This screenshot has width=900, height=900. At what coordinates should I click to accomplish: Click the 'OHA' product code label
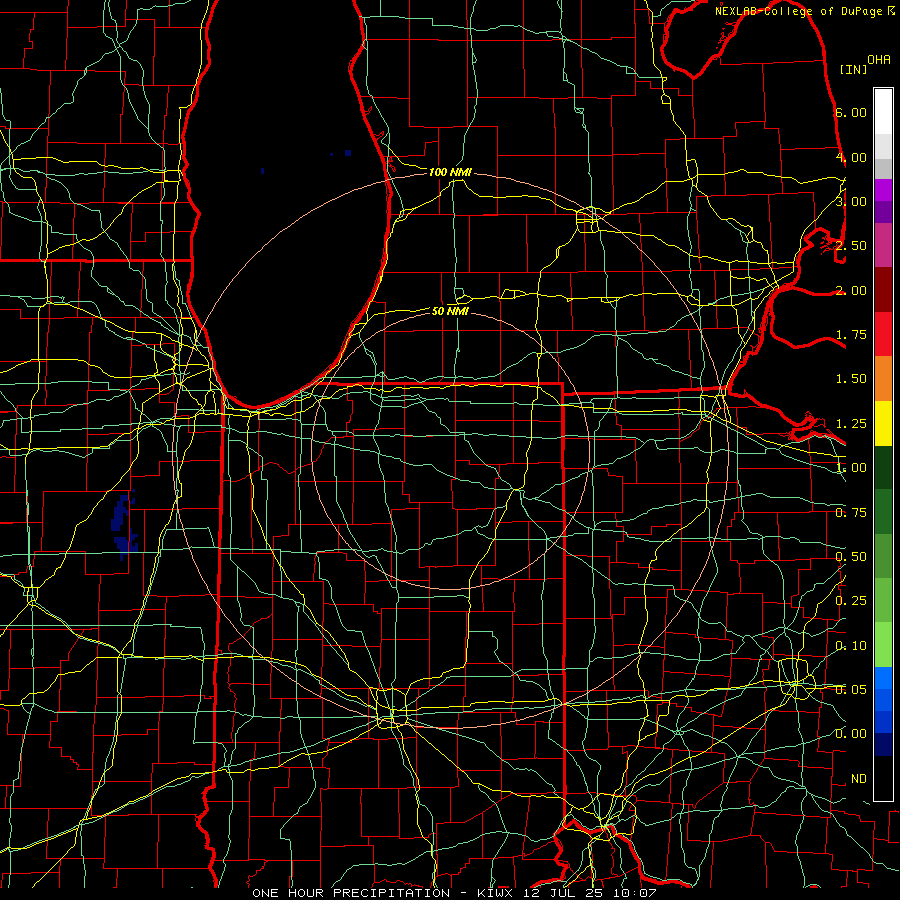pos(879,60)
